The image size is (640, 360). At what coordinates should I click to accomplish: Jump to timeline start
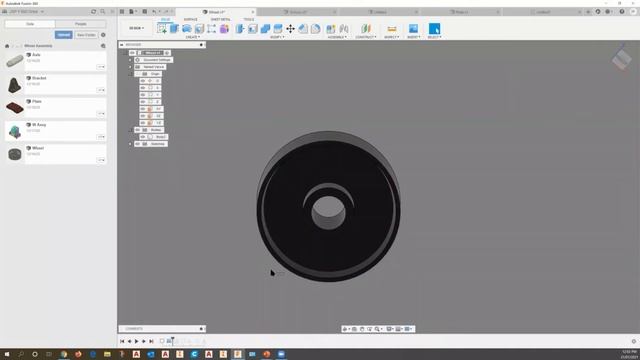point(122,341)
